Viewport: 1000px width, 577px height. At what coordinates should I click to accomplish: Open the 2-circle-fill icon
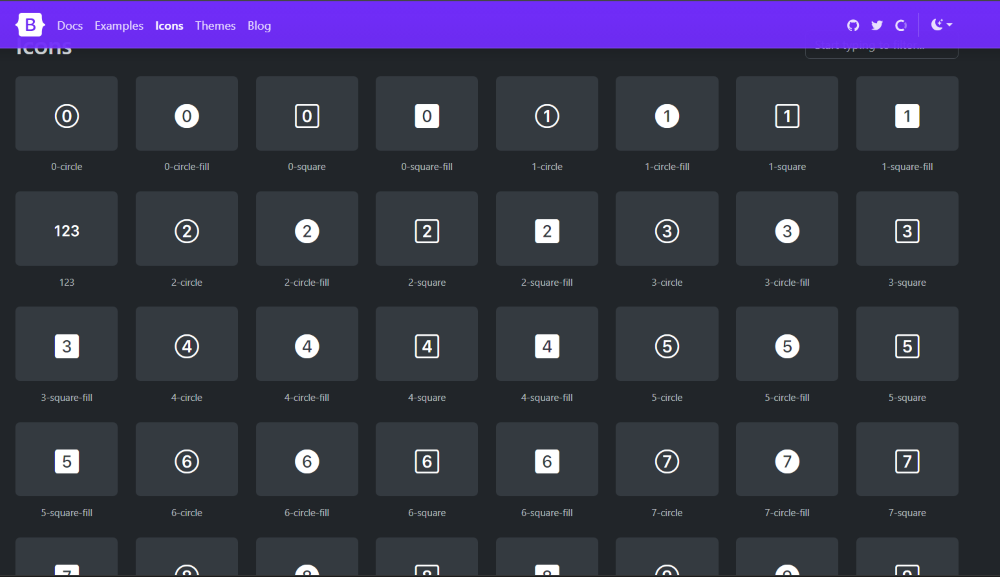pyautogui.click(x=307, y=229)
